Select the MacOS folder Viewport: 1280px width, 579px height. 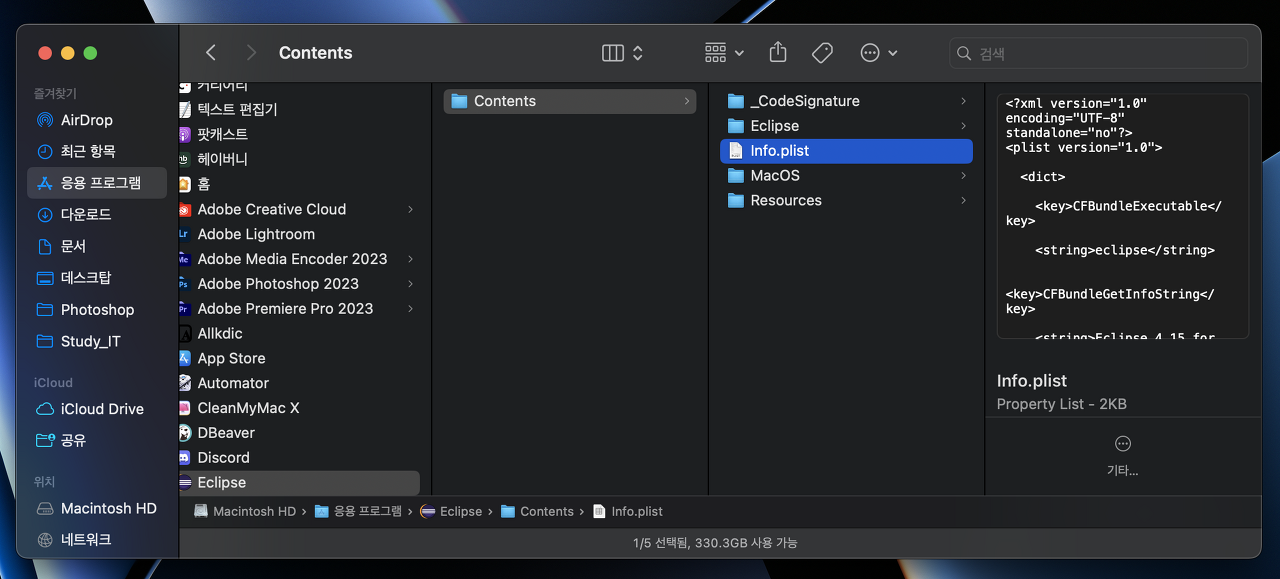click(846, 175)
